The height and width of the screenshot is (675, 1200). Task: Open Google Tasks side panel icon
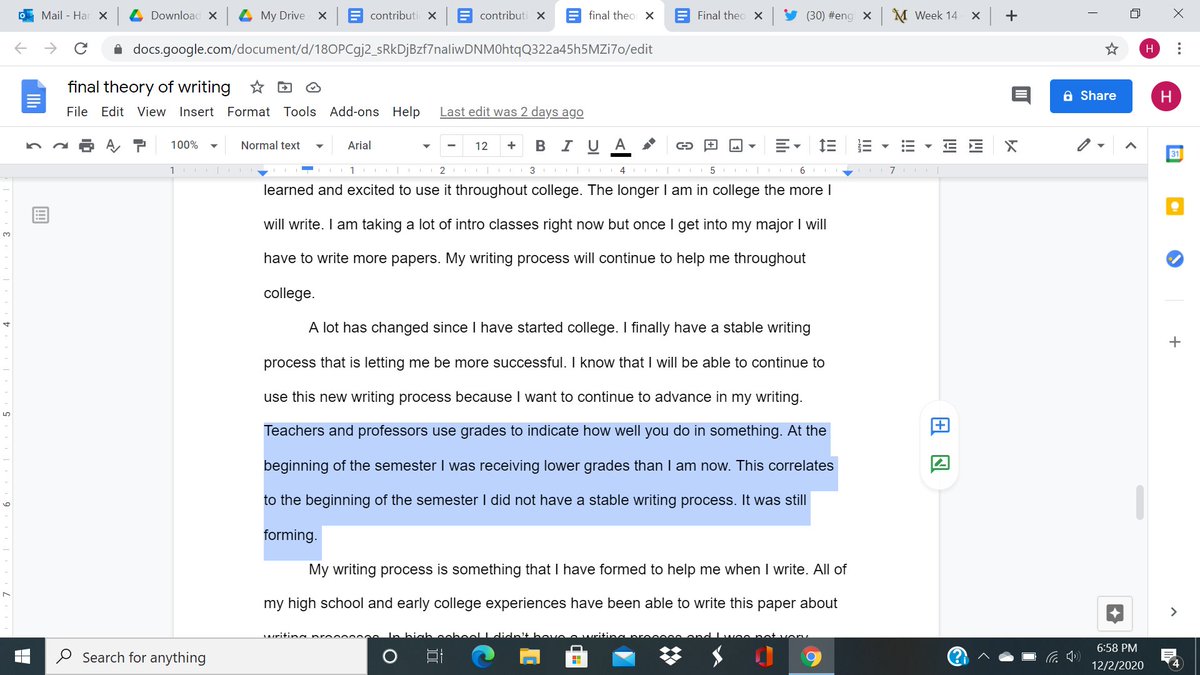1175,258
